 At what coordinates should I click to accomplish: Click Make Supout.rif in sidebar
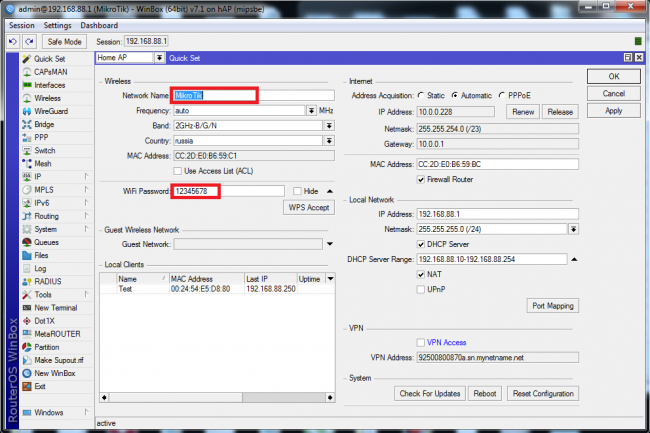coord(58,360)
